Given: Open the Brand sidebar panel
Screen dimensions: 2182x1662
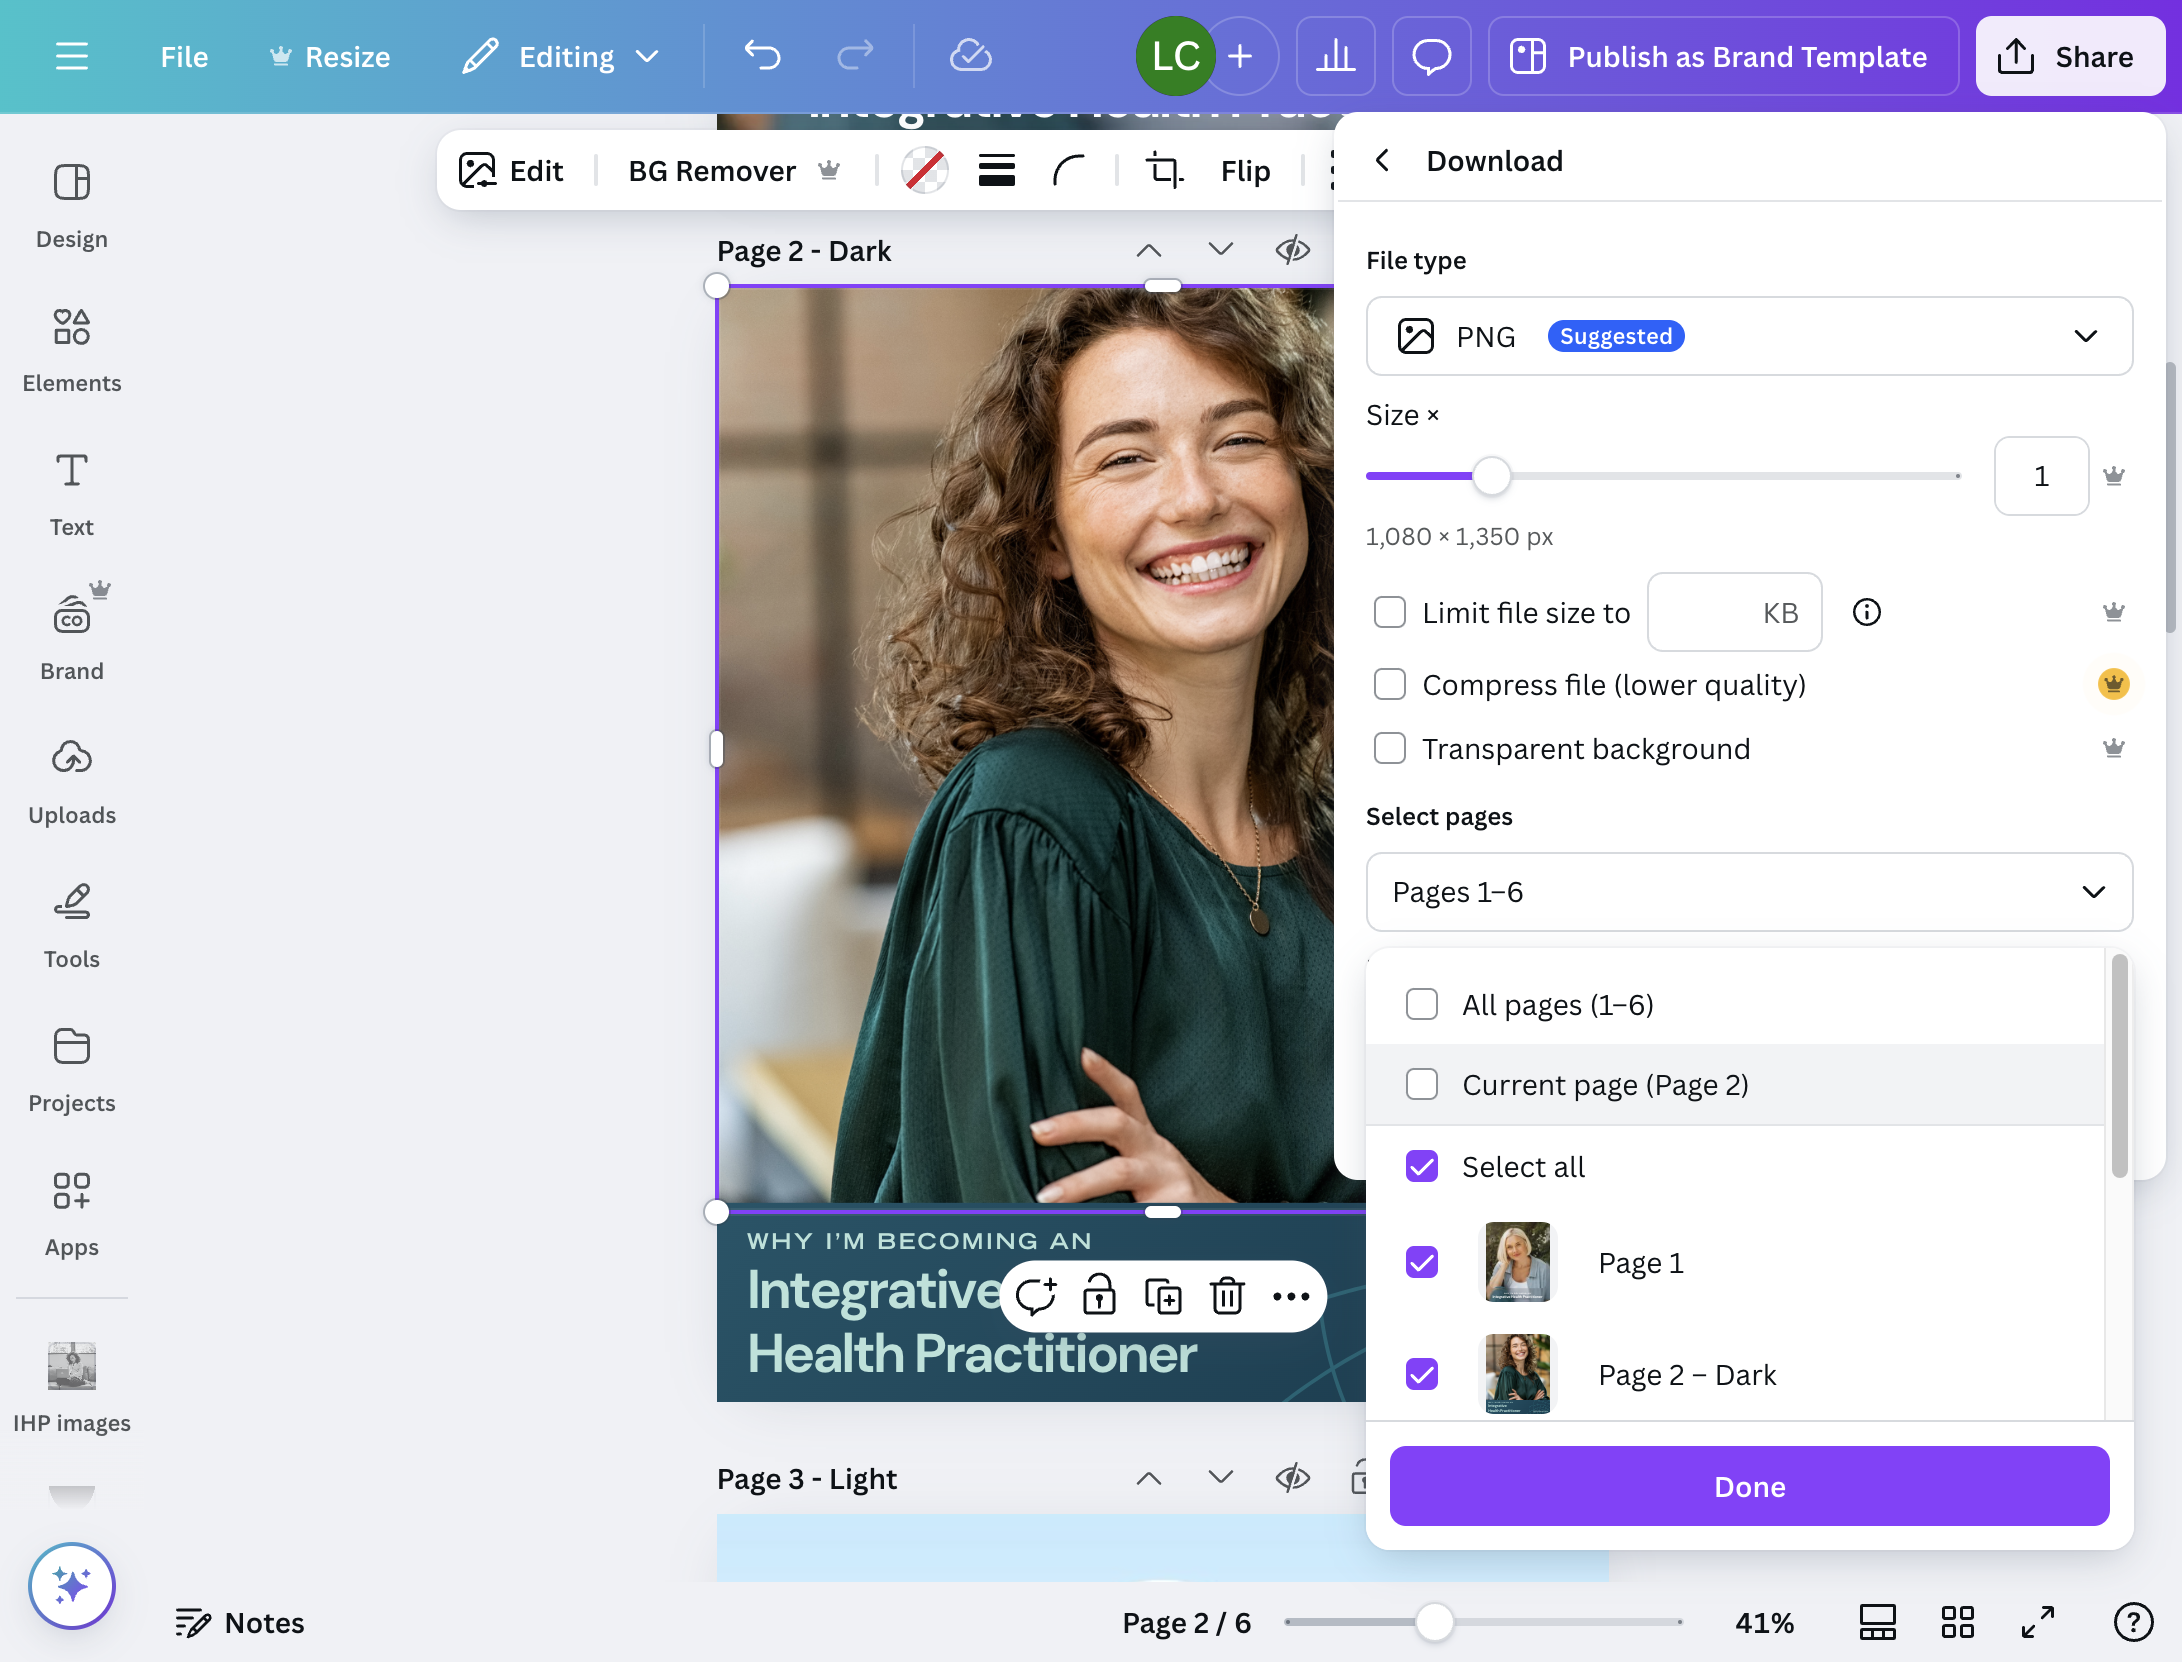Looking at the screenshot, I should (x=72, y=636).
